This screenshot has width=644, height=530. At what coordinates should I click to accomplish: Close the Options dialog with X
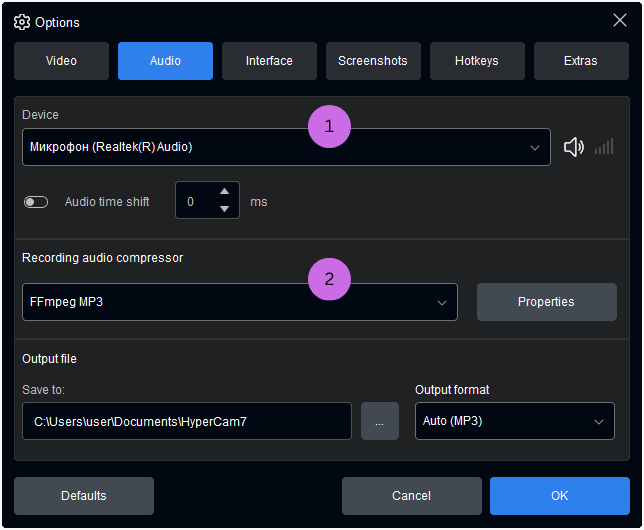(619, 20)
